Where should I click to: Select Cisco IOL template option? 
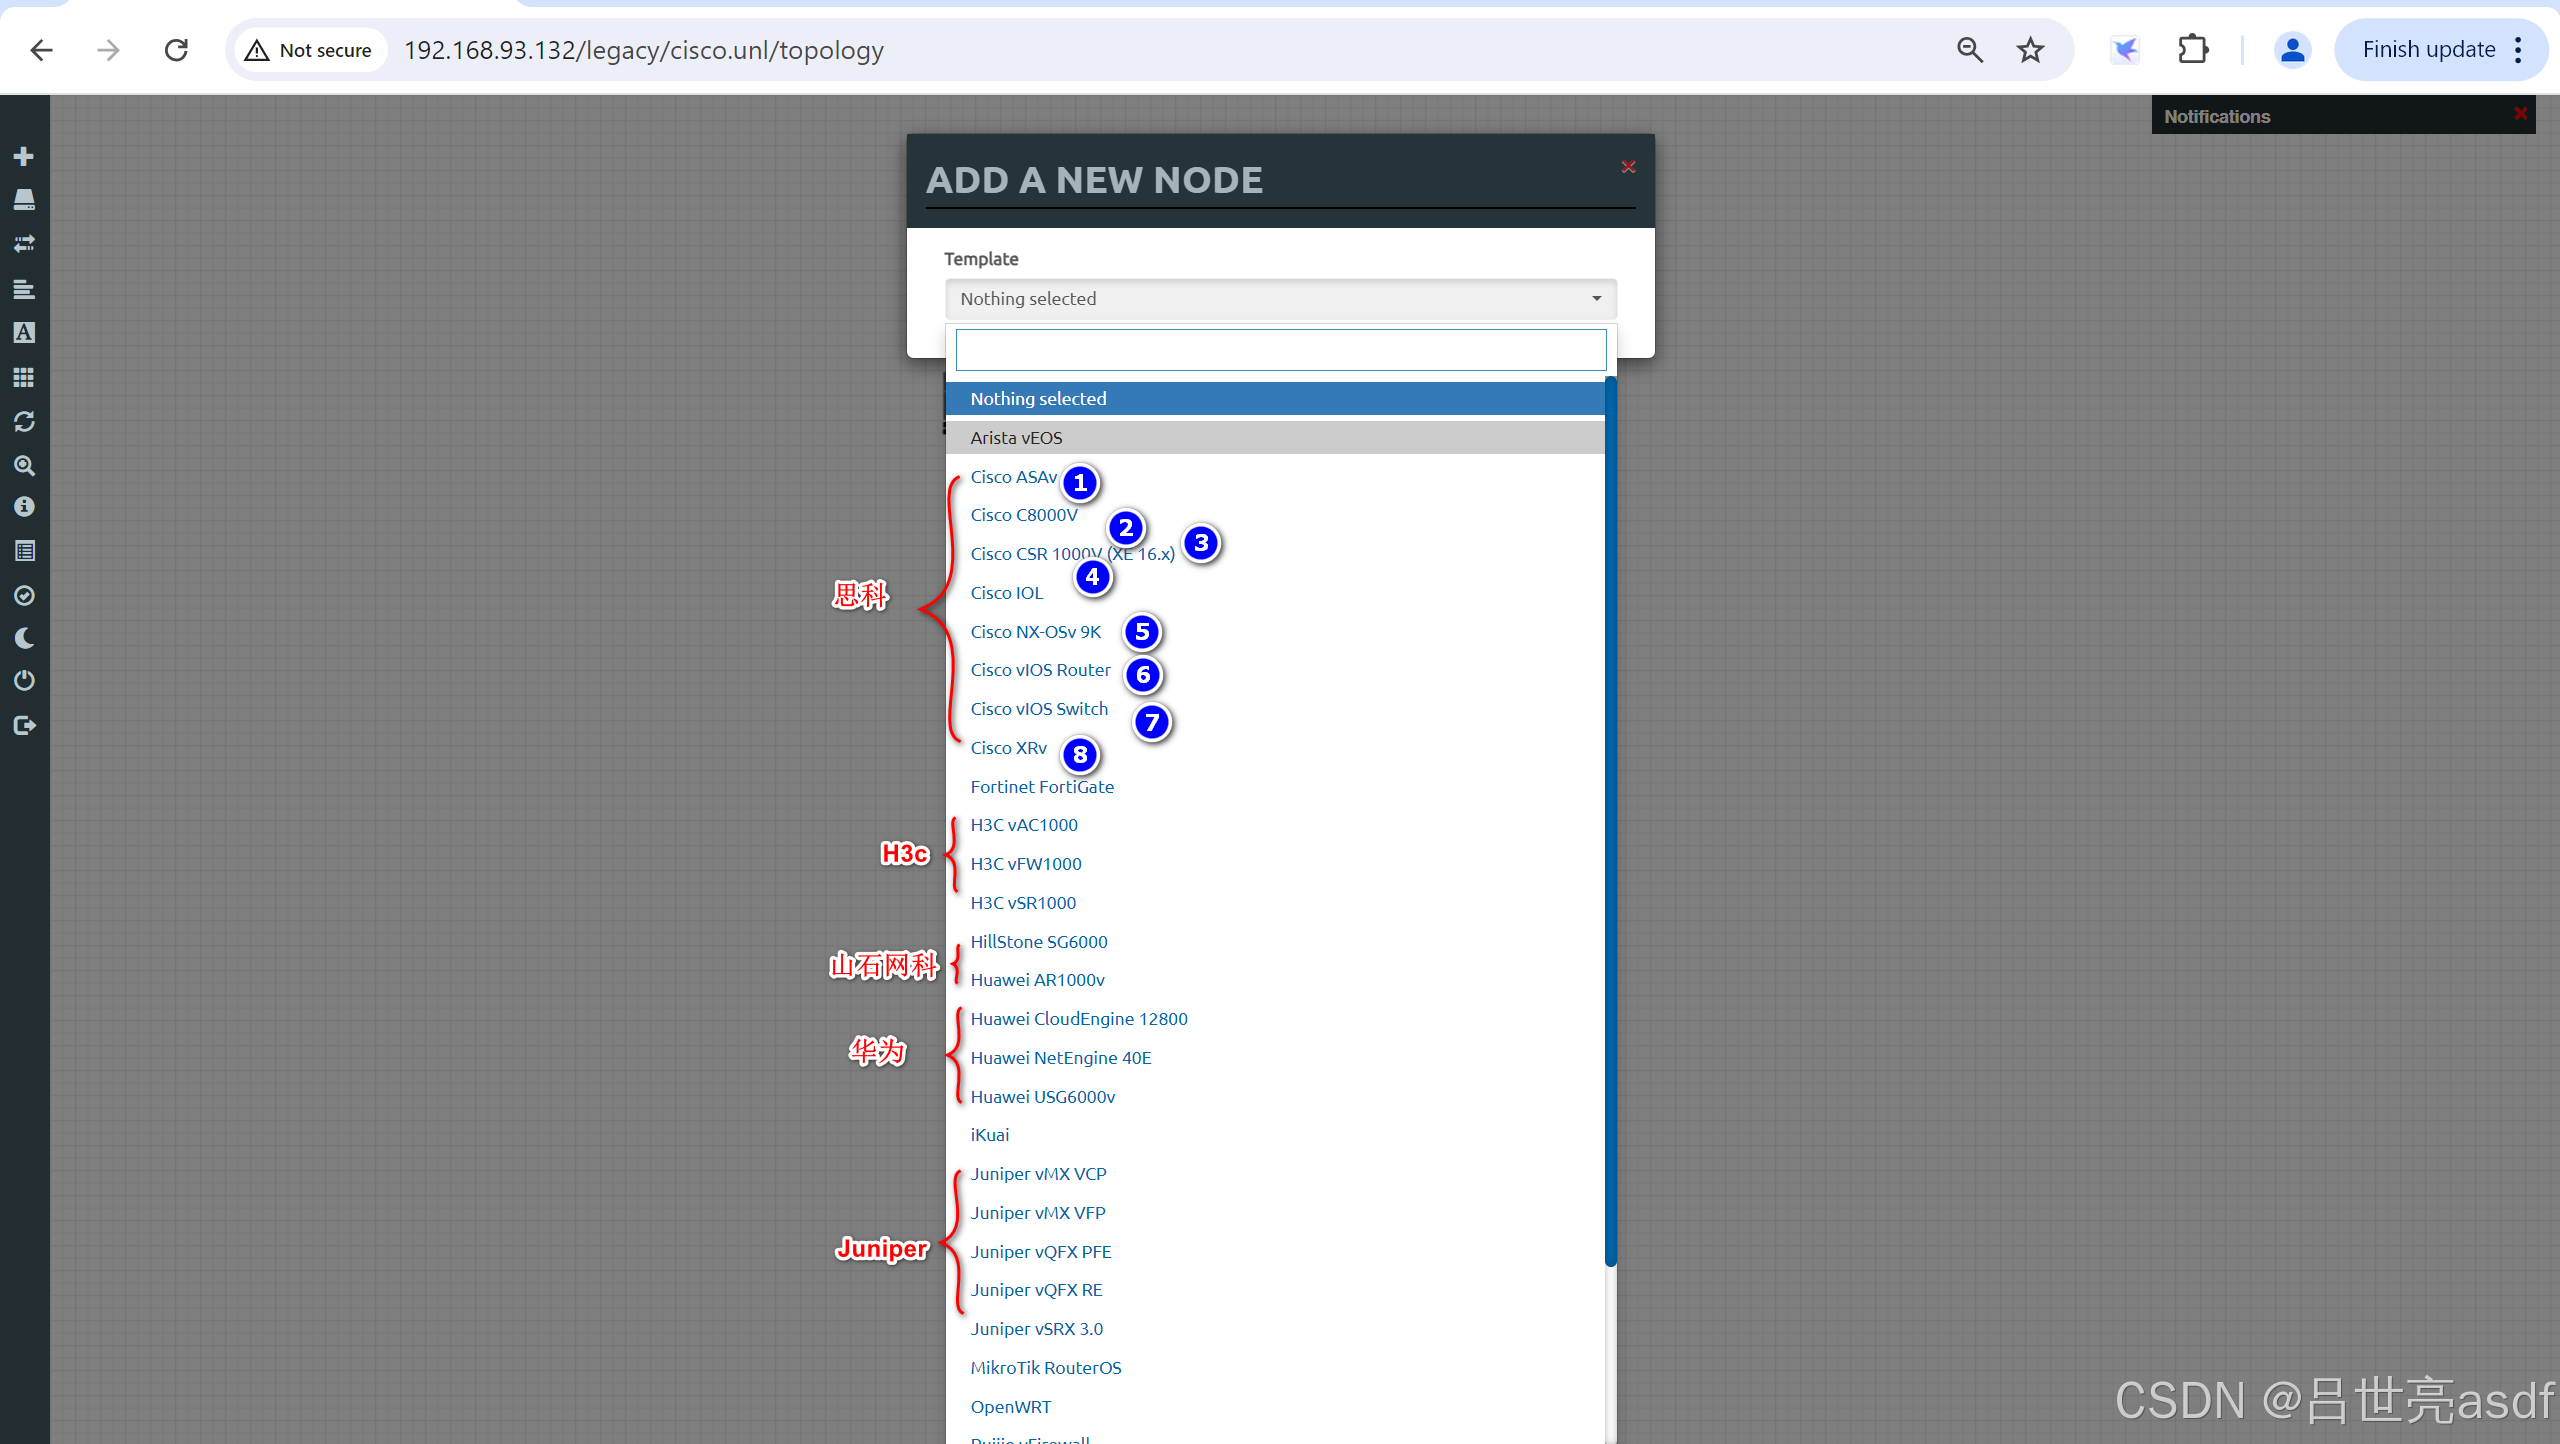pos(1006,593)
